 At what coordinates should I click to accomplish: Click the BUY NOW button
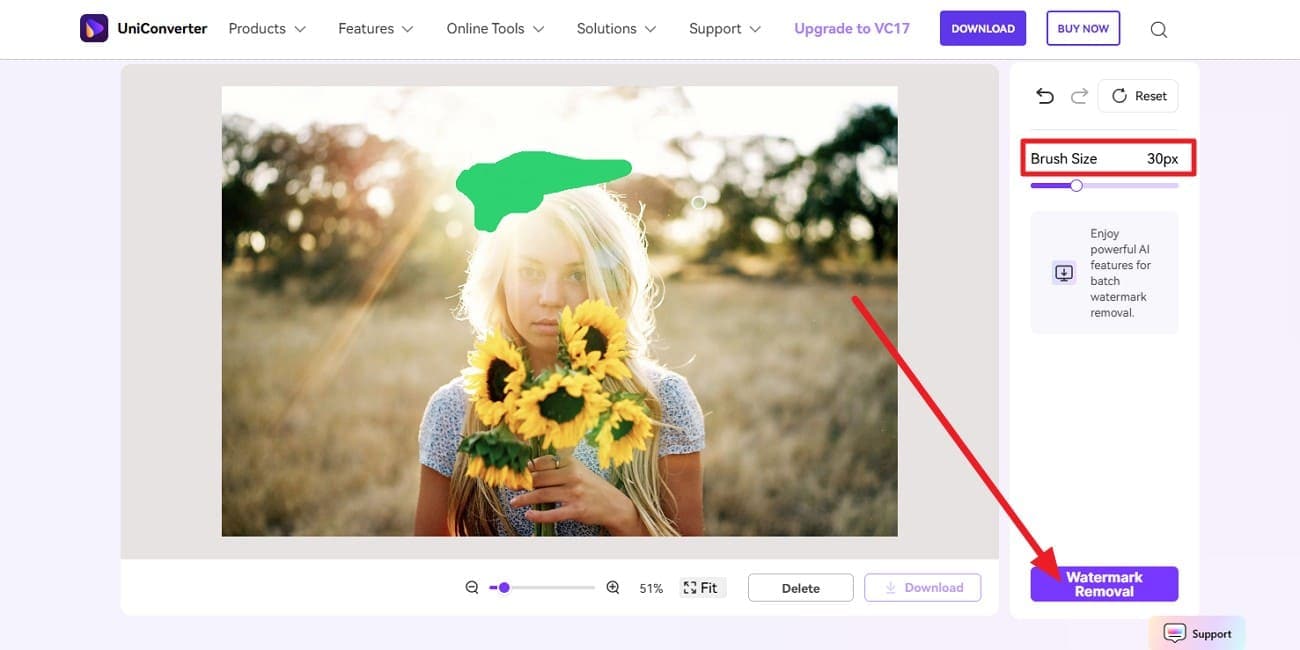[1083, 28]
